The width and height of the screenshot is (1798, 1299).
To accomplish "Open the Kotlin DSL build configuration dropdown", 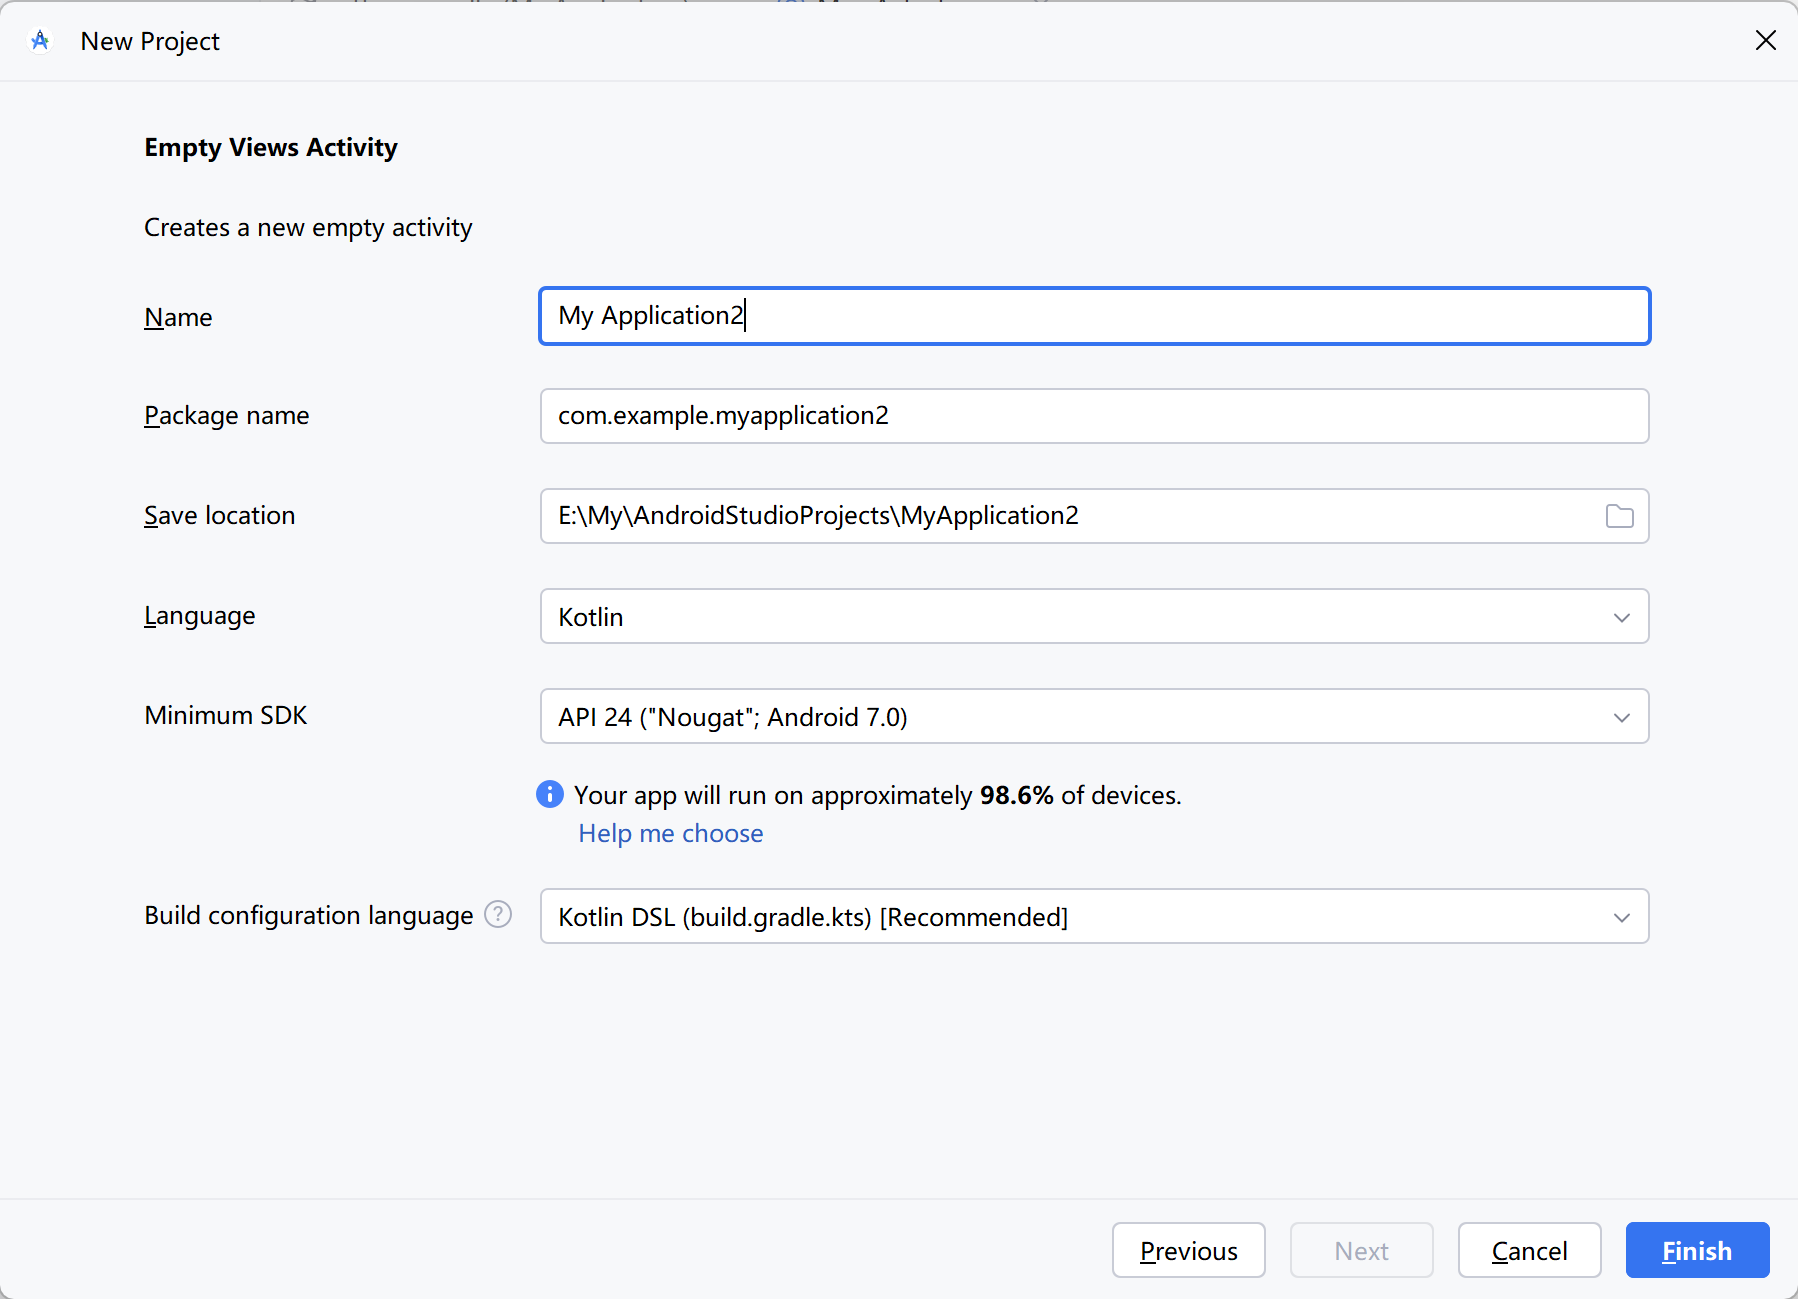I will pos(1093,916).
